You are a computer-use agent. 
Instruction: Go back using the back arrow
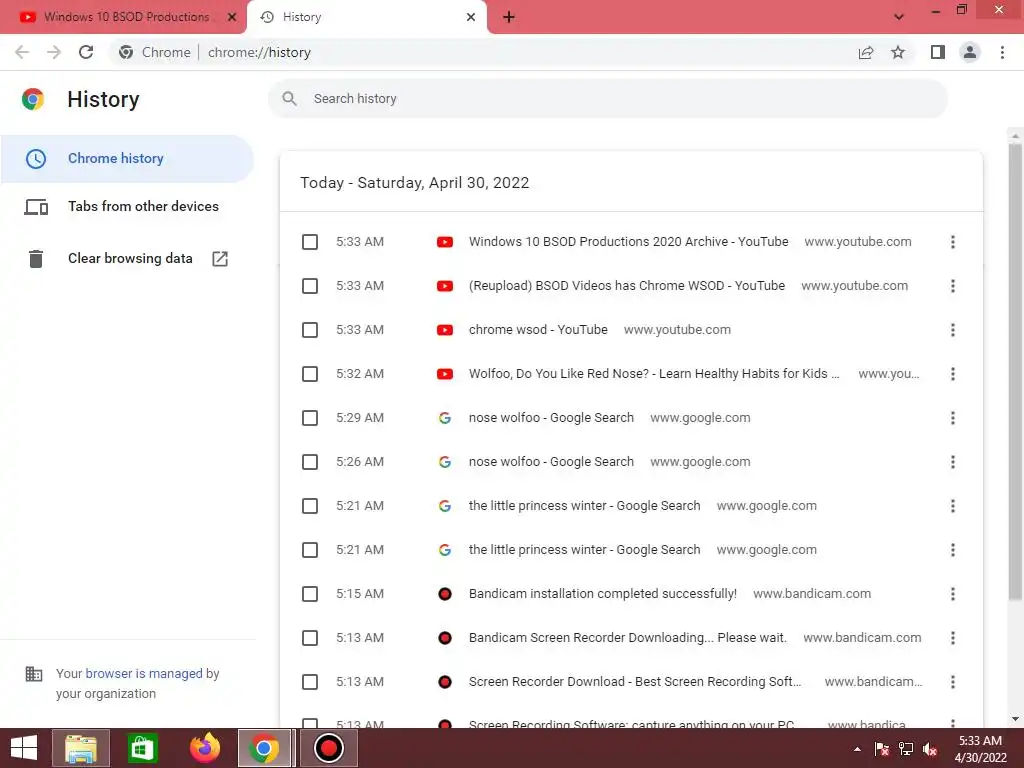(x=22, y=52)
